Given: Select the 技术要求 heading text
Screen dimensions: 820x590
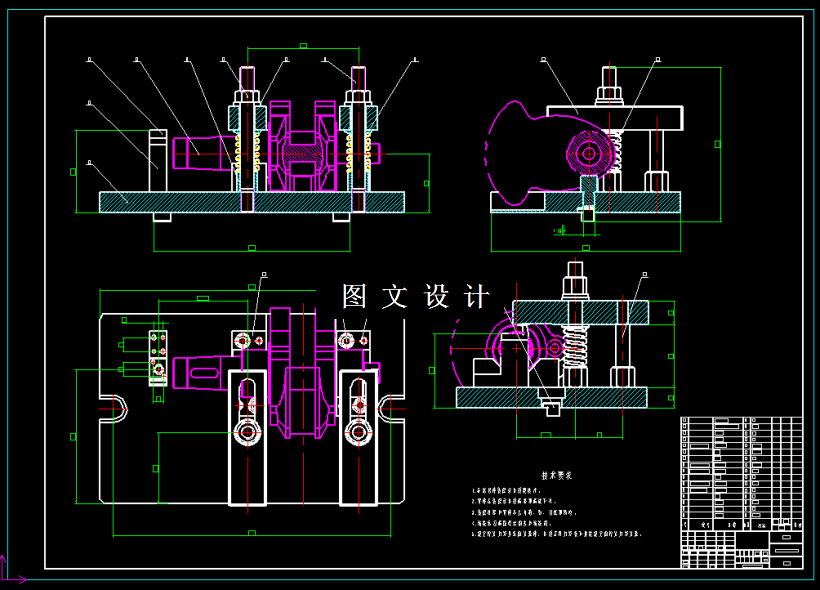Looking at the screenshot, I should (x=556, y=475).
